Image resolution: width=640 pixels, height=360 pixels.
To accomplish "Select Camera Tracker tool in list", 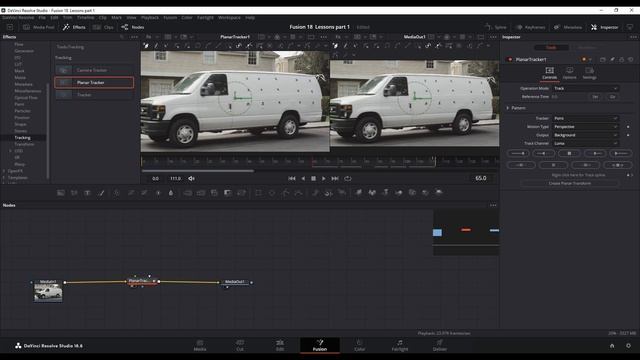I will 94,70.
